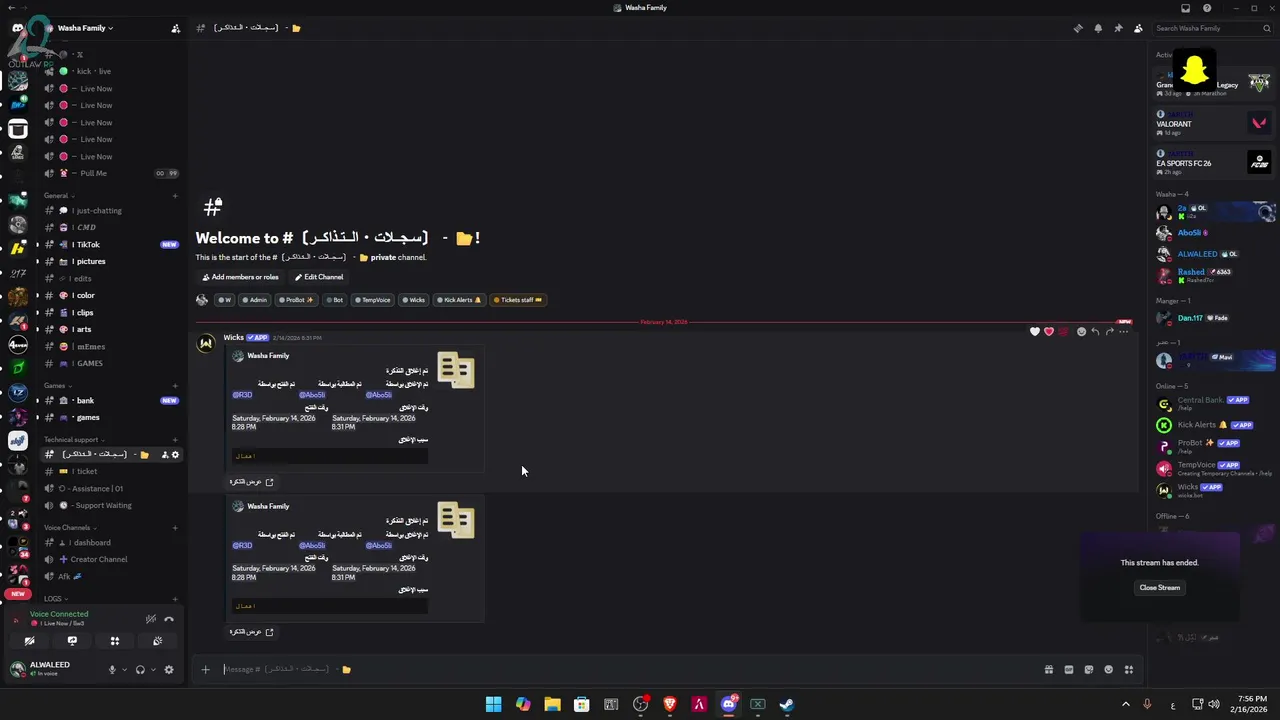Screen dimensions: 1280x720
Task: Open the Threads icon in channel header
Action: [x=1078, y=28]
